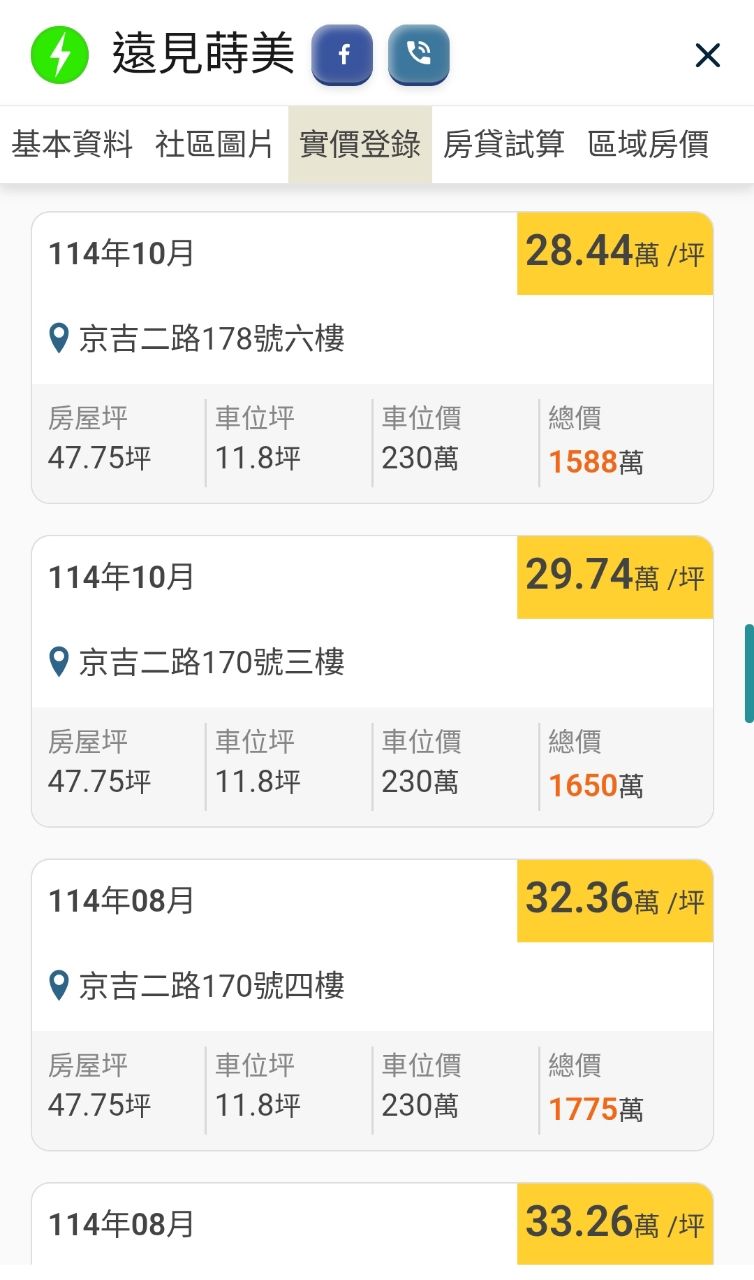Click the green lightning bolt logo
This screenshot has height=1280, width=754.
tap(59, 55)
